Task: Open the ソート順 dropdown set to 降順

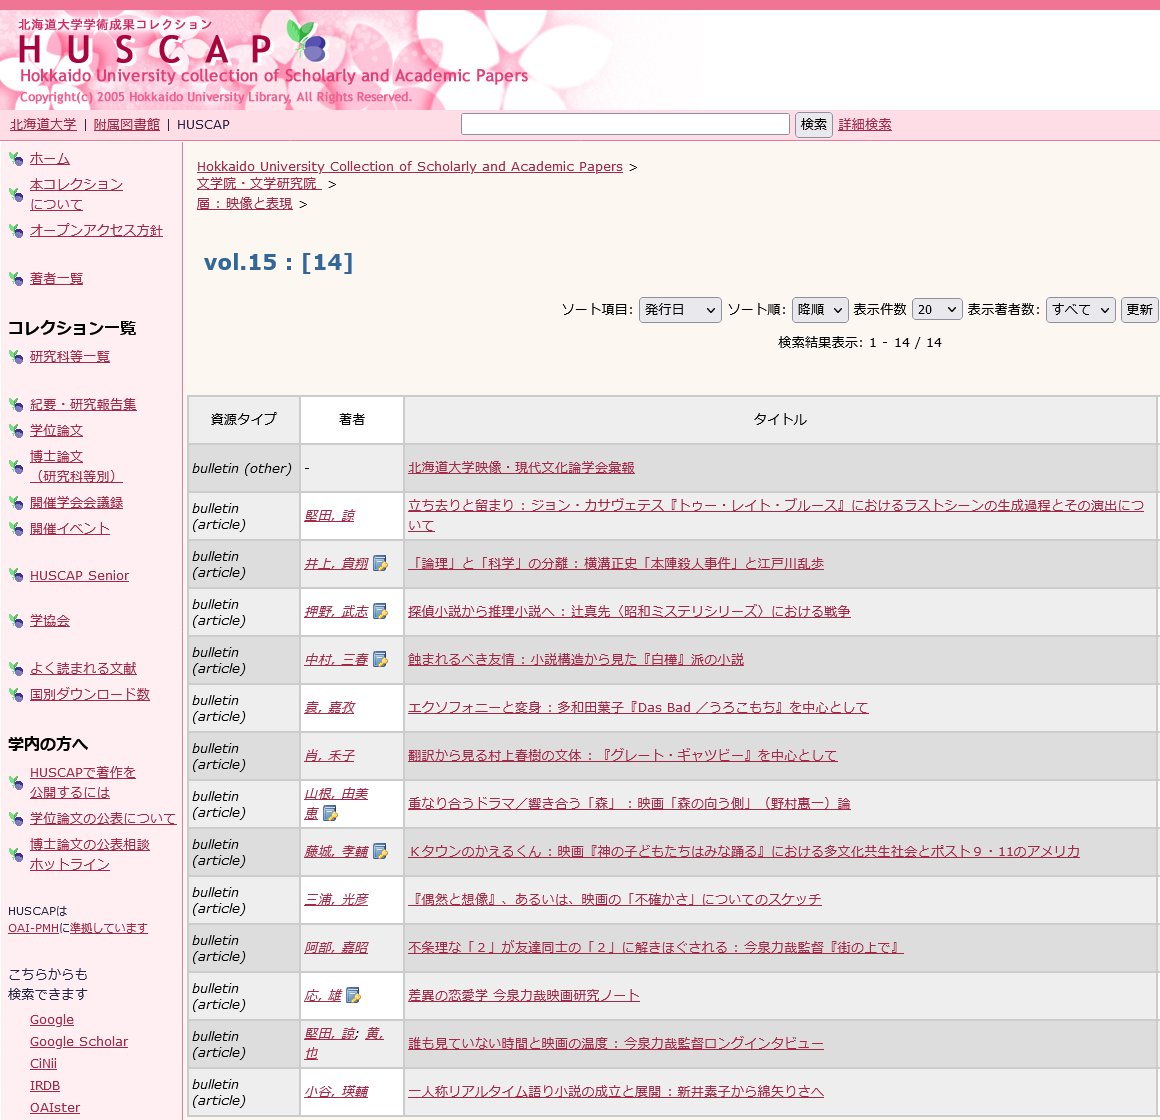Action: (x=820, y=309)
